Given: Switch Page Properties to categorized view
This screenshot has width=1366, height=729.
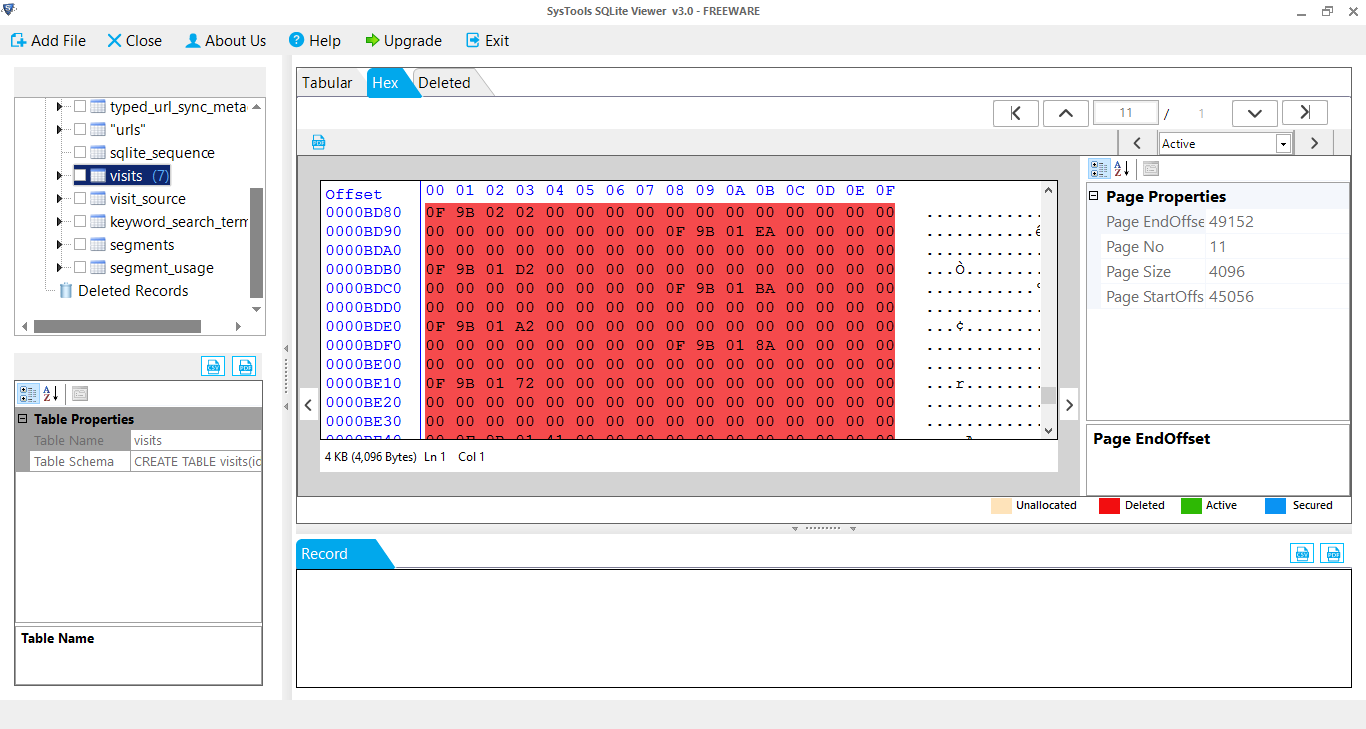Looking at the screenshot, I should pyautogui.click(x=1098, y=169).
